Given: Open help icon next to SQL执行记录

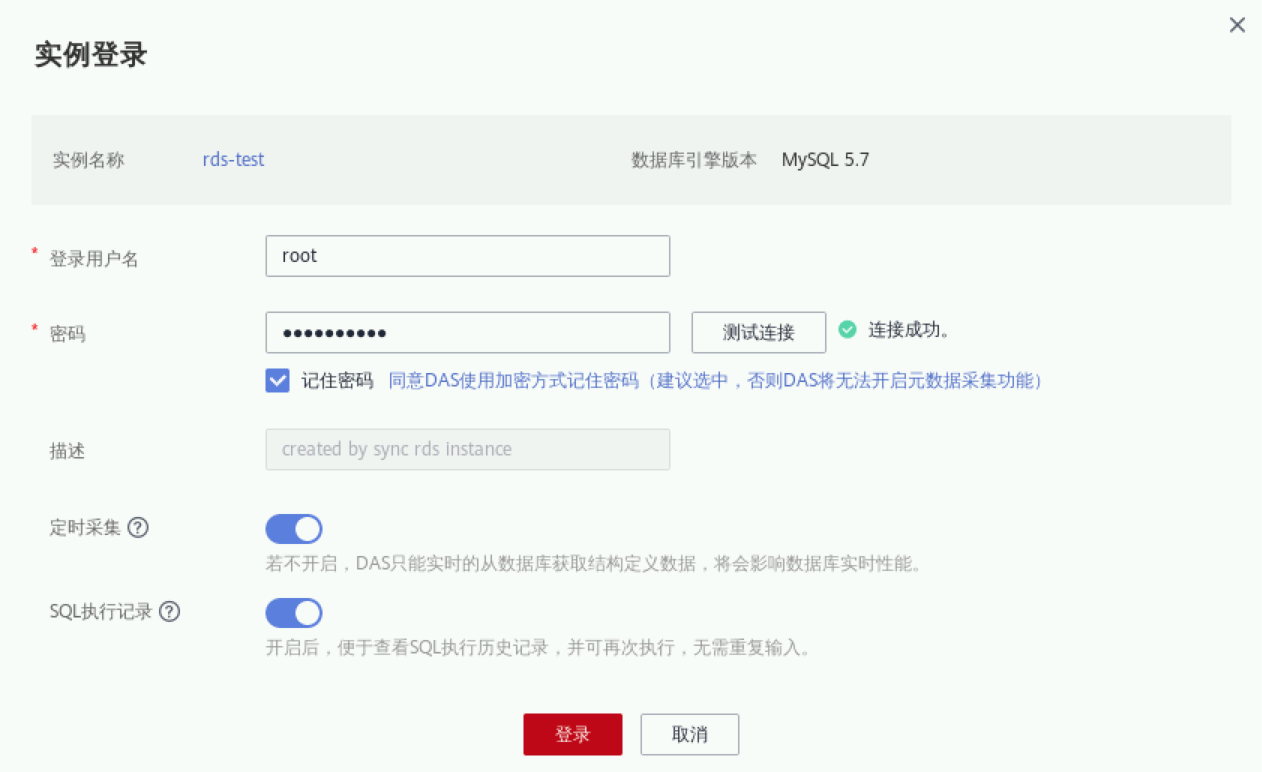Looking at the screenshot, I should click(170, 611).
